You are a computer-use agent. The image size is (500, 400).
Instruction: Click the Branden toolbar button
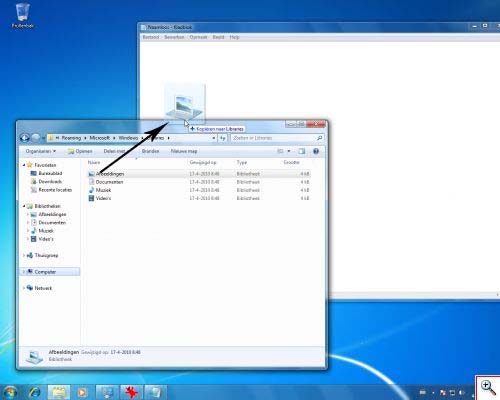coord(150,151)
